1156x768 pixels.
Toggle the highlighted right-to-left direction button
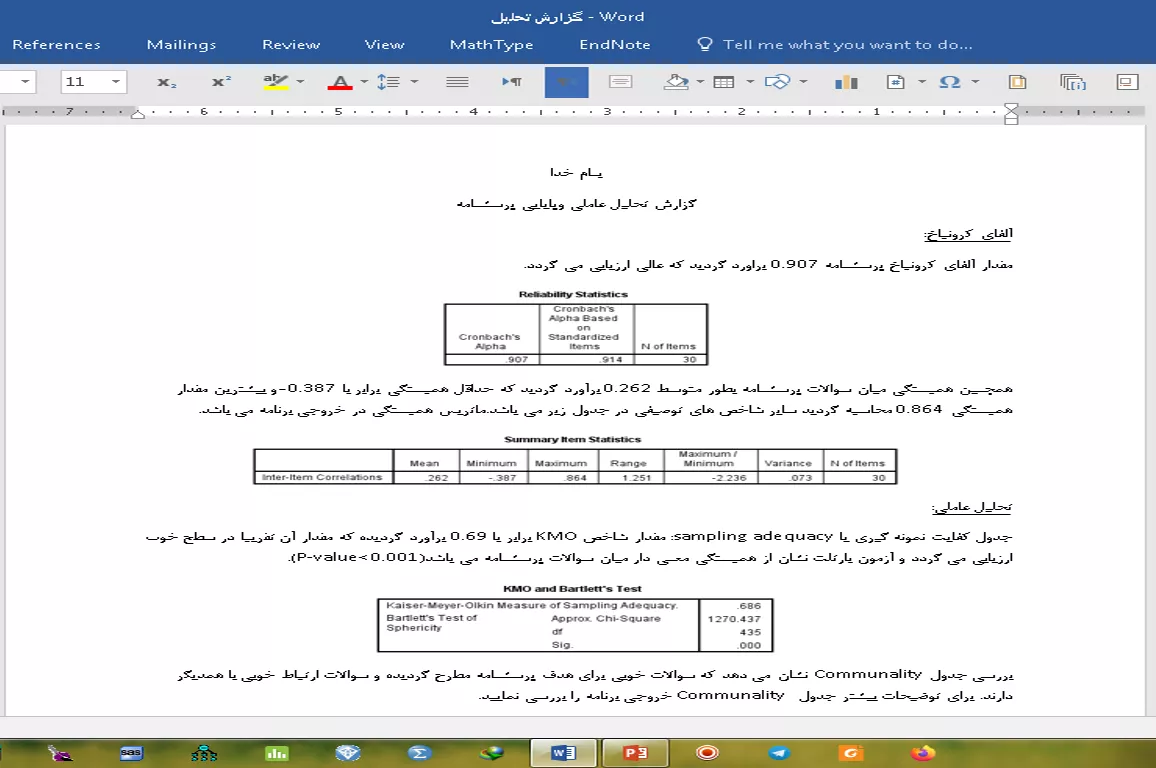pos(566,82)
